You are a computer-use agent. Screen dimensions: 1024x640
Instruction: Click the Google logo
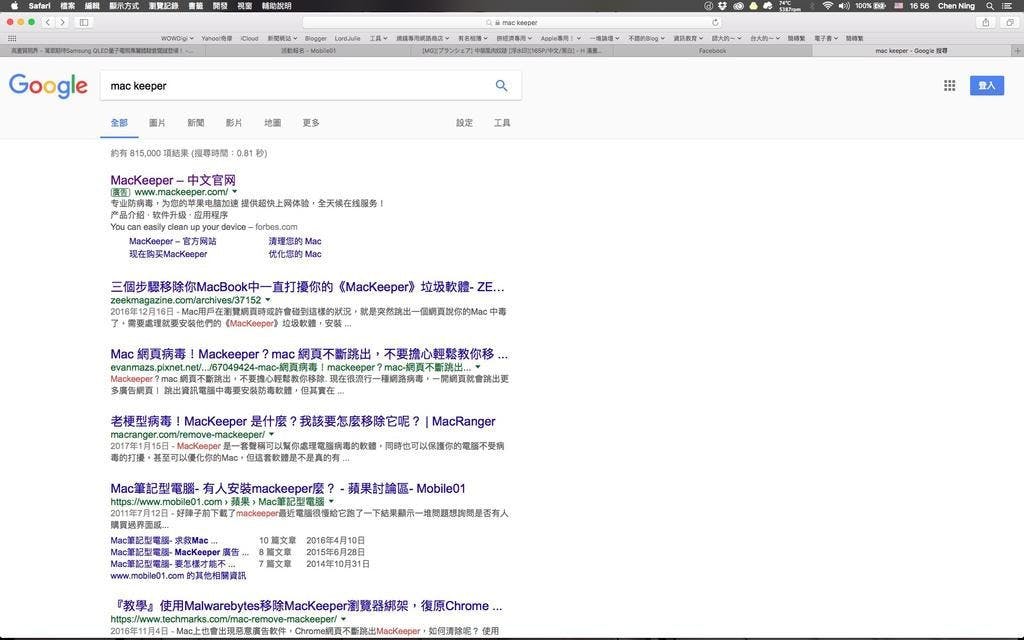click(48, 86)
